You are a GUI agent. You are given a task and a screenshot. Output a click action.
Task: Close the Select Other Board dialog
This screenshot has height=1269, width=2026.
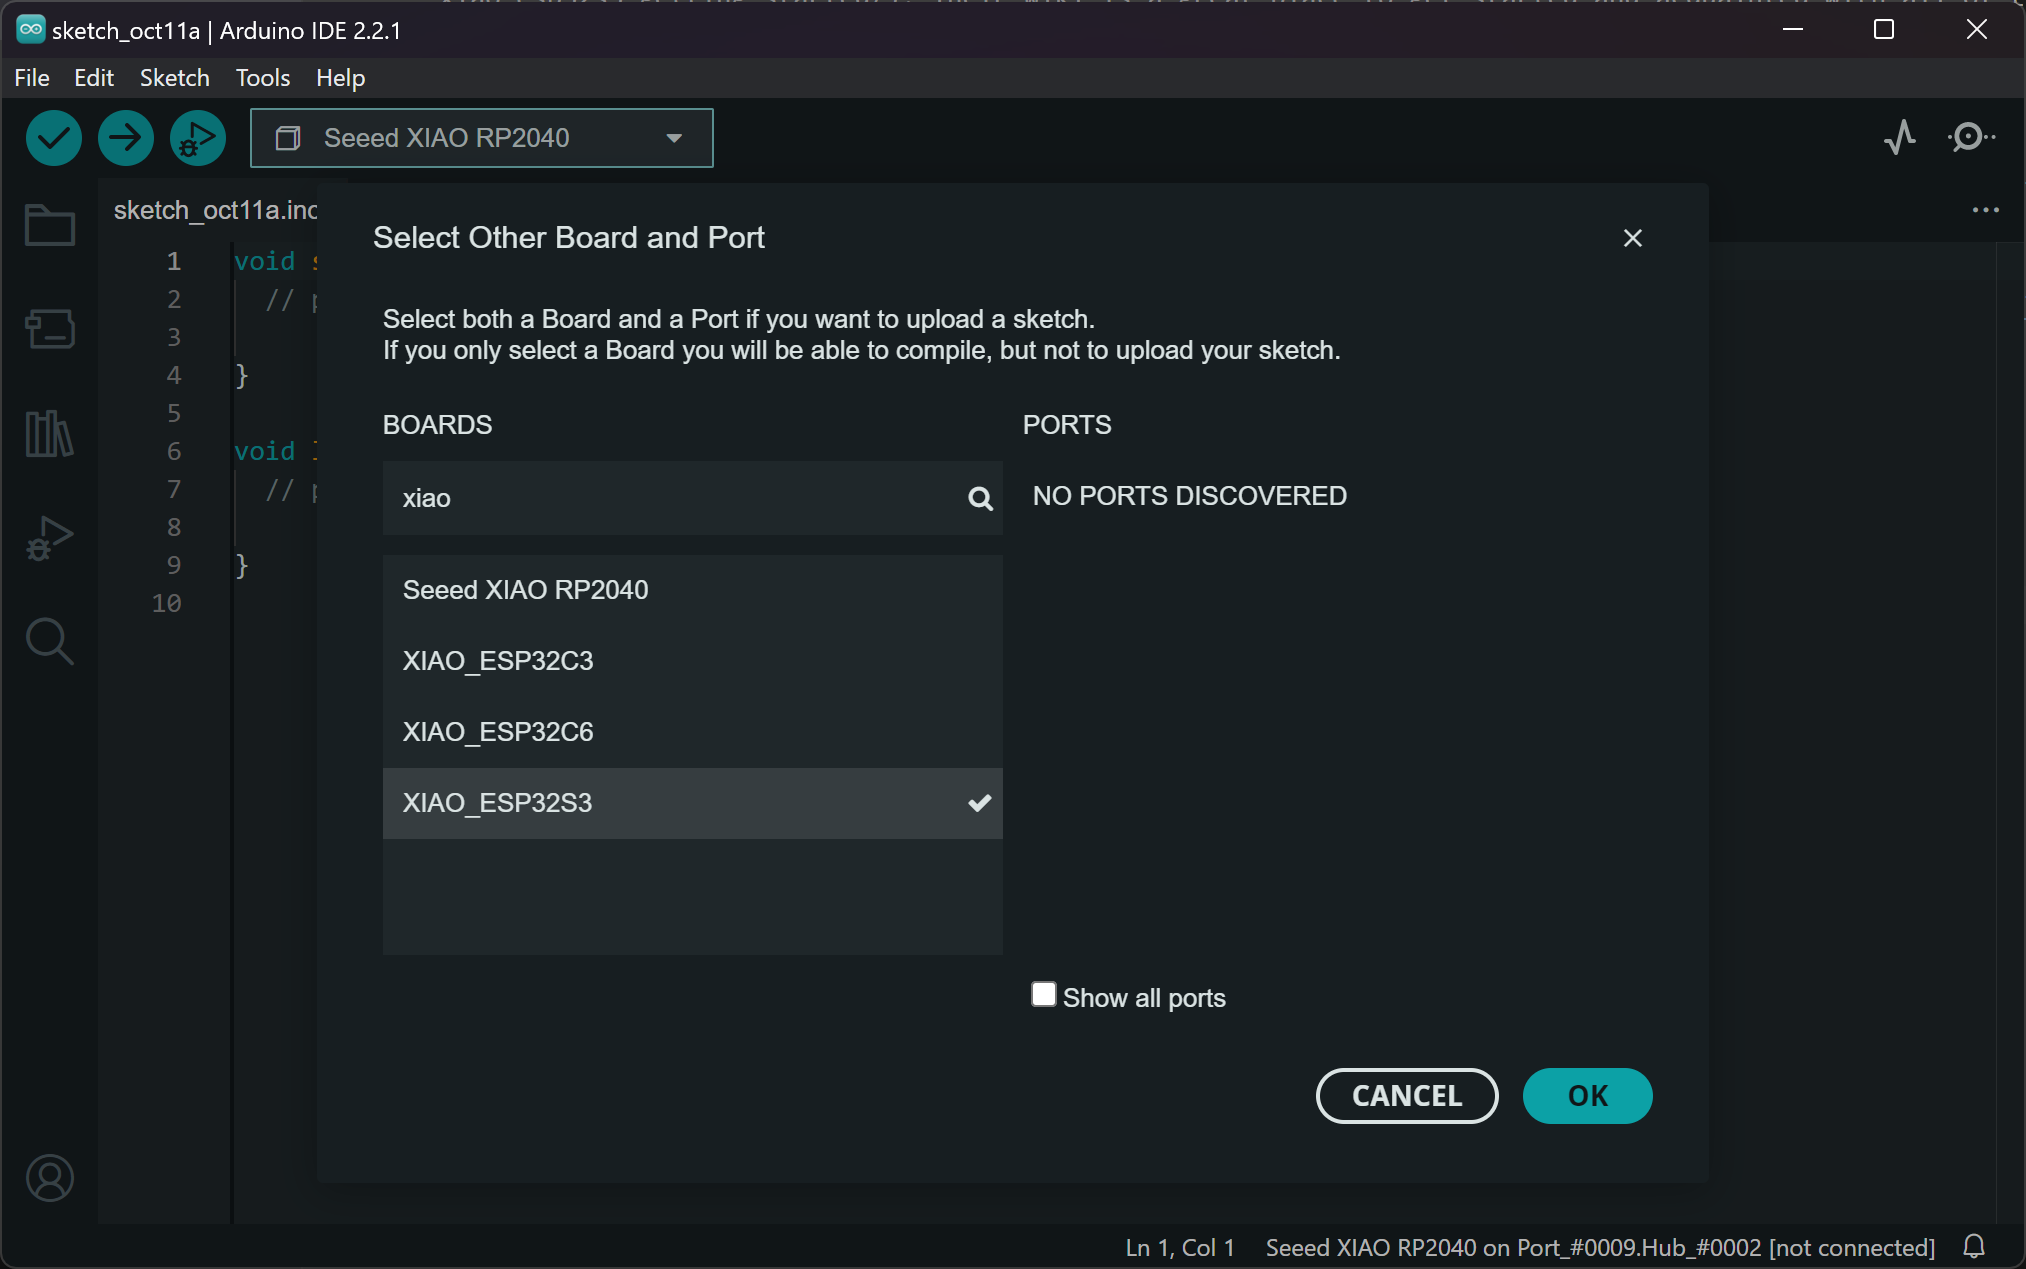1632,238
